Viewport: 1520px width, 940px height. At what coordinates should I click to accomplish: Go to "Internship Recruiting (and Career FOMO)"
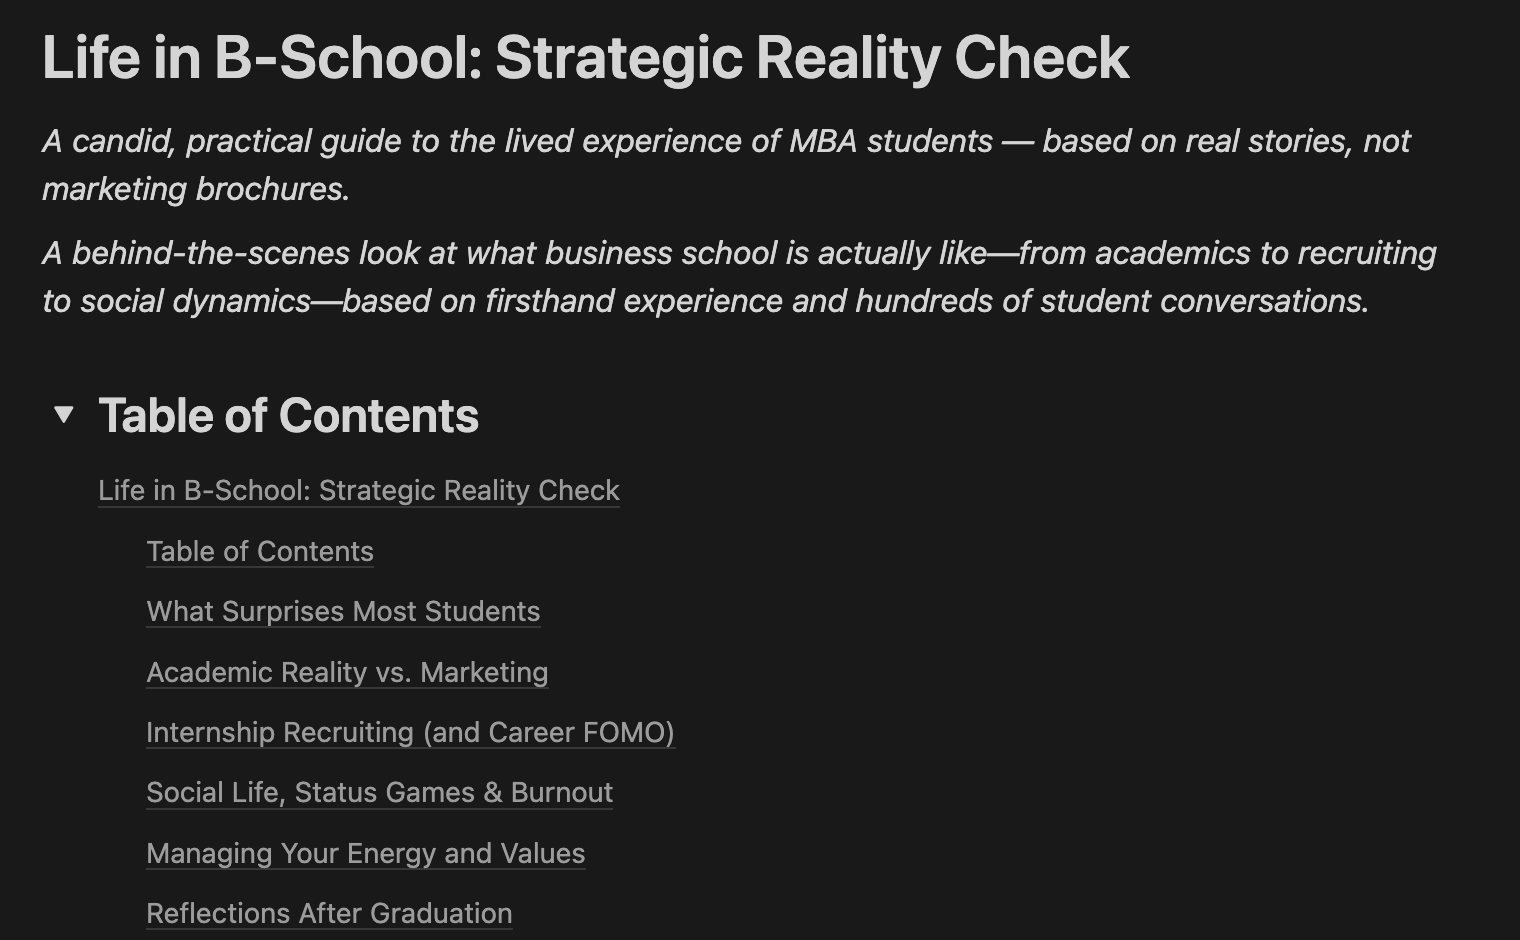pyautogui.click(x=410, y=733)
